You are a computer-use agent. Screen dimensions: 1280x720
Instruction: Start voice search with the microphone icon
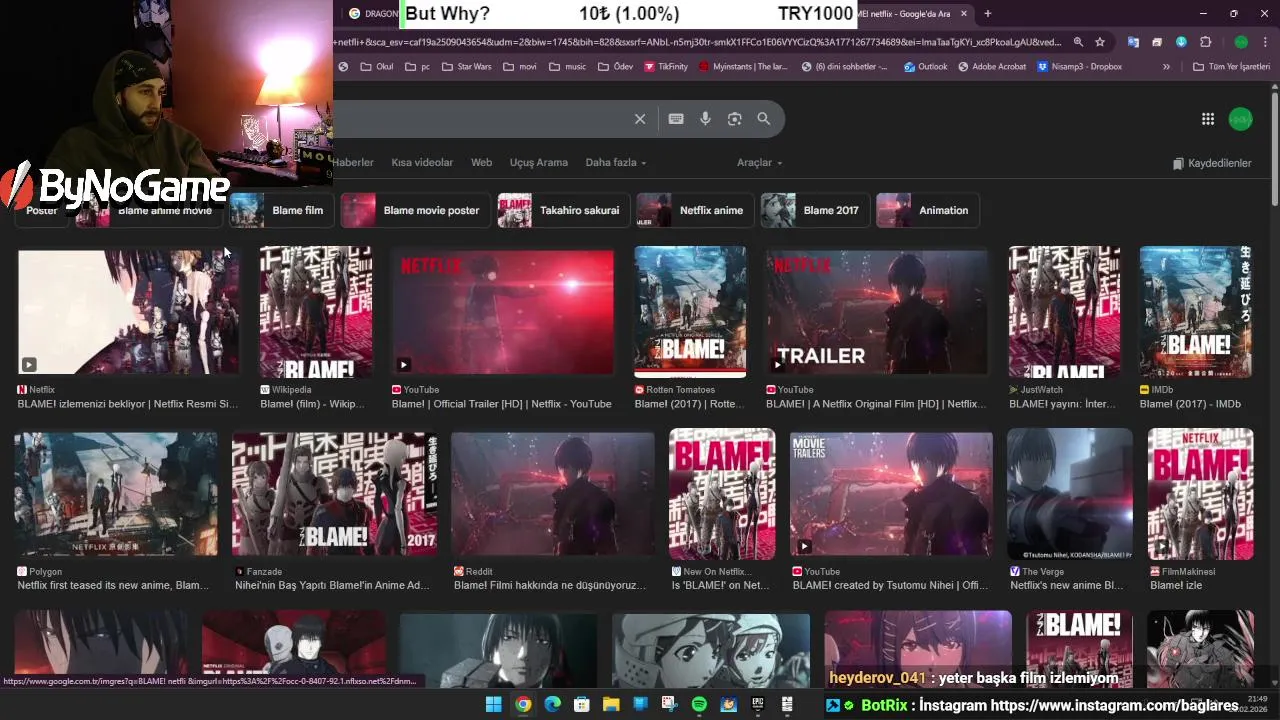coord(705,119)
